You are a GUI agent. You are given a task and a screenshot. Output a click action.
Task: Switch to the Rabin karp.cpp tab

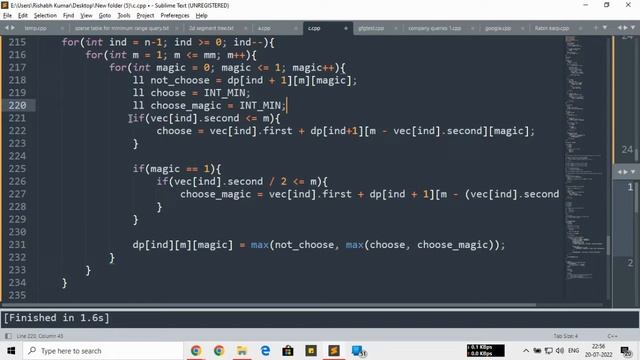coord(551,28)
